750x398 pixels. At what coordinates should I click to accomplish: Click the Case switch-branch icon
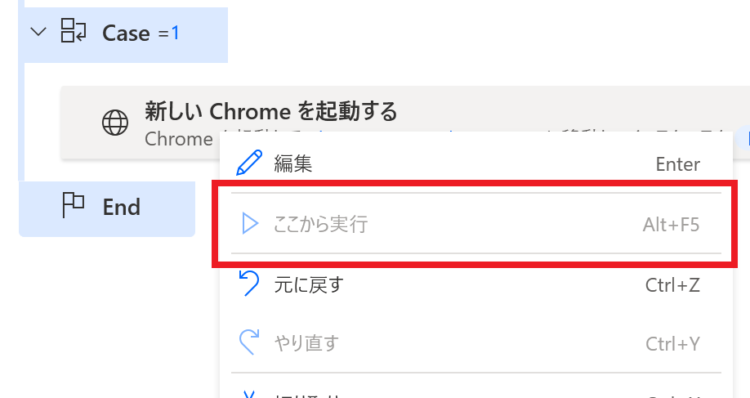74,31
